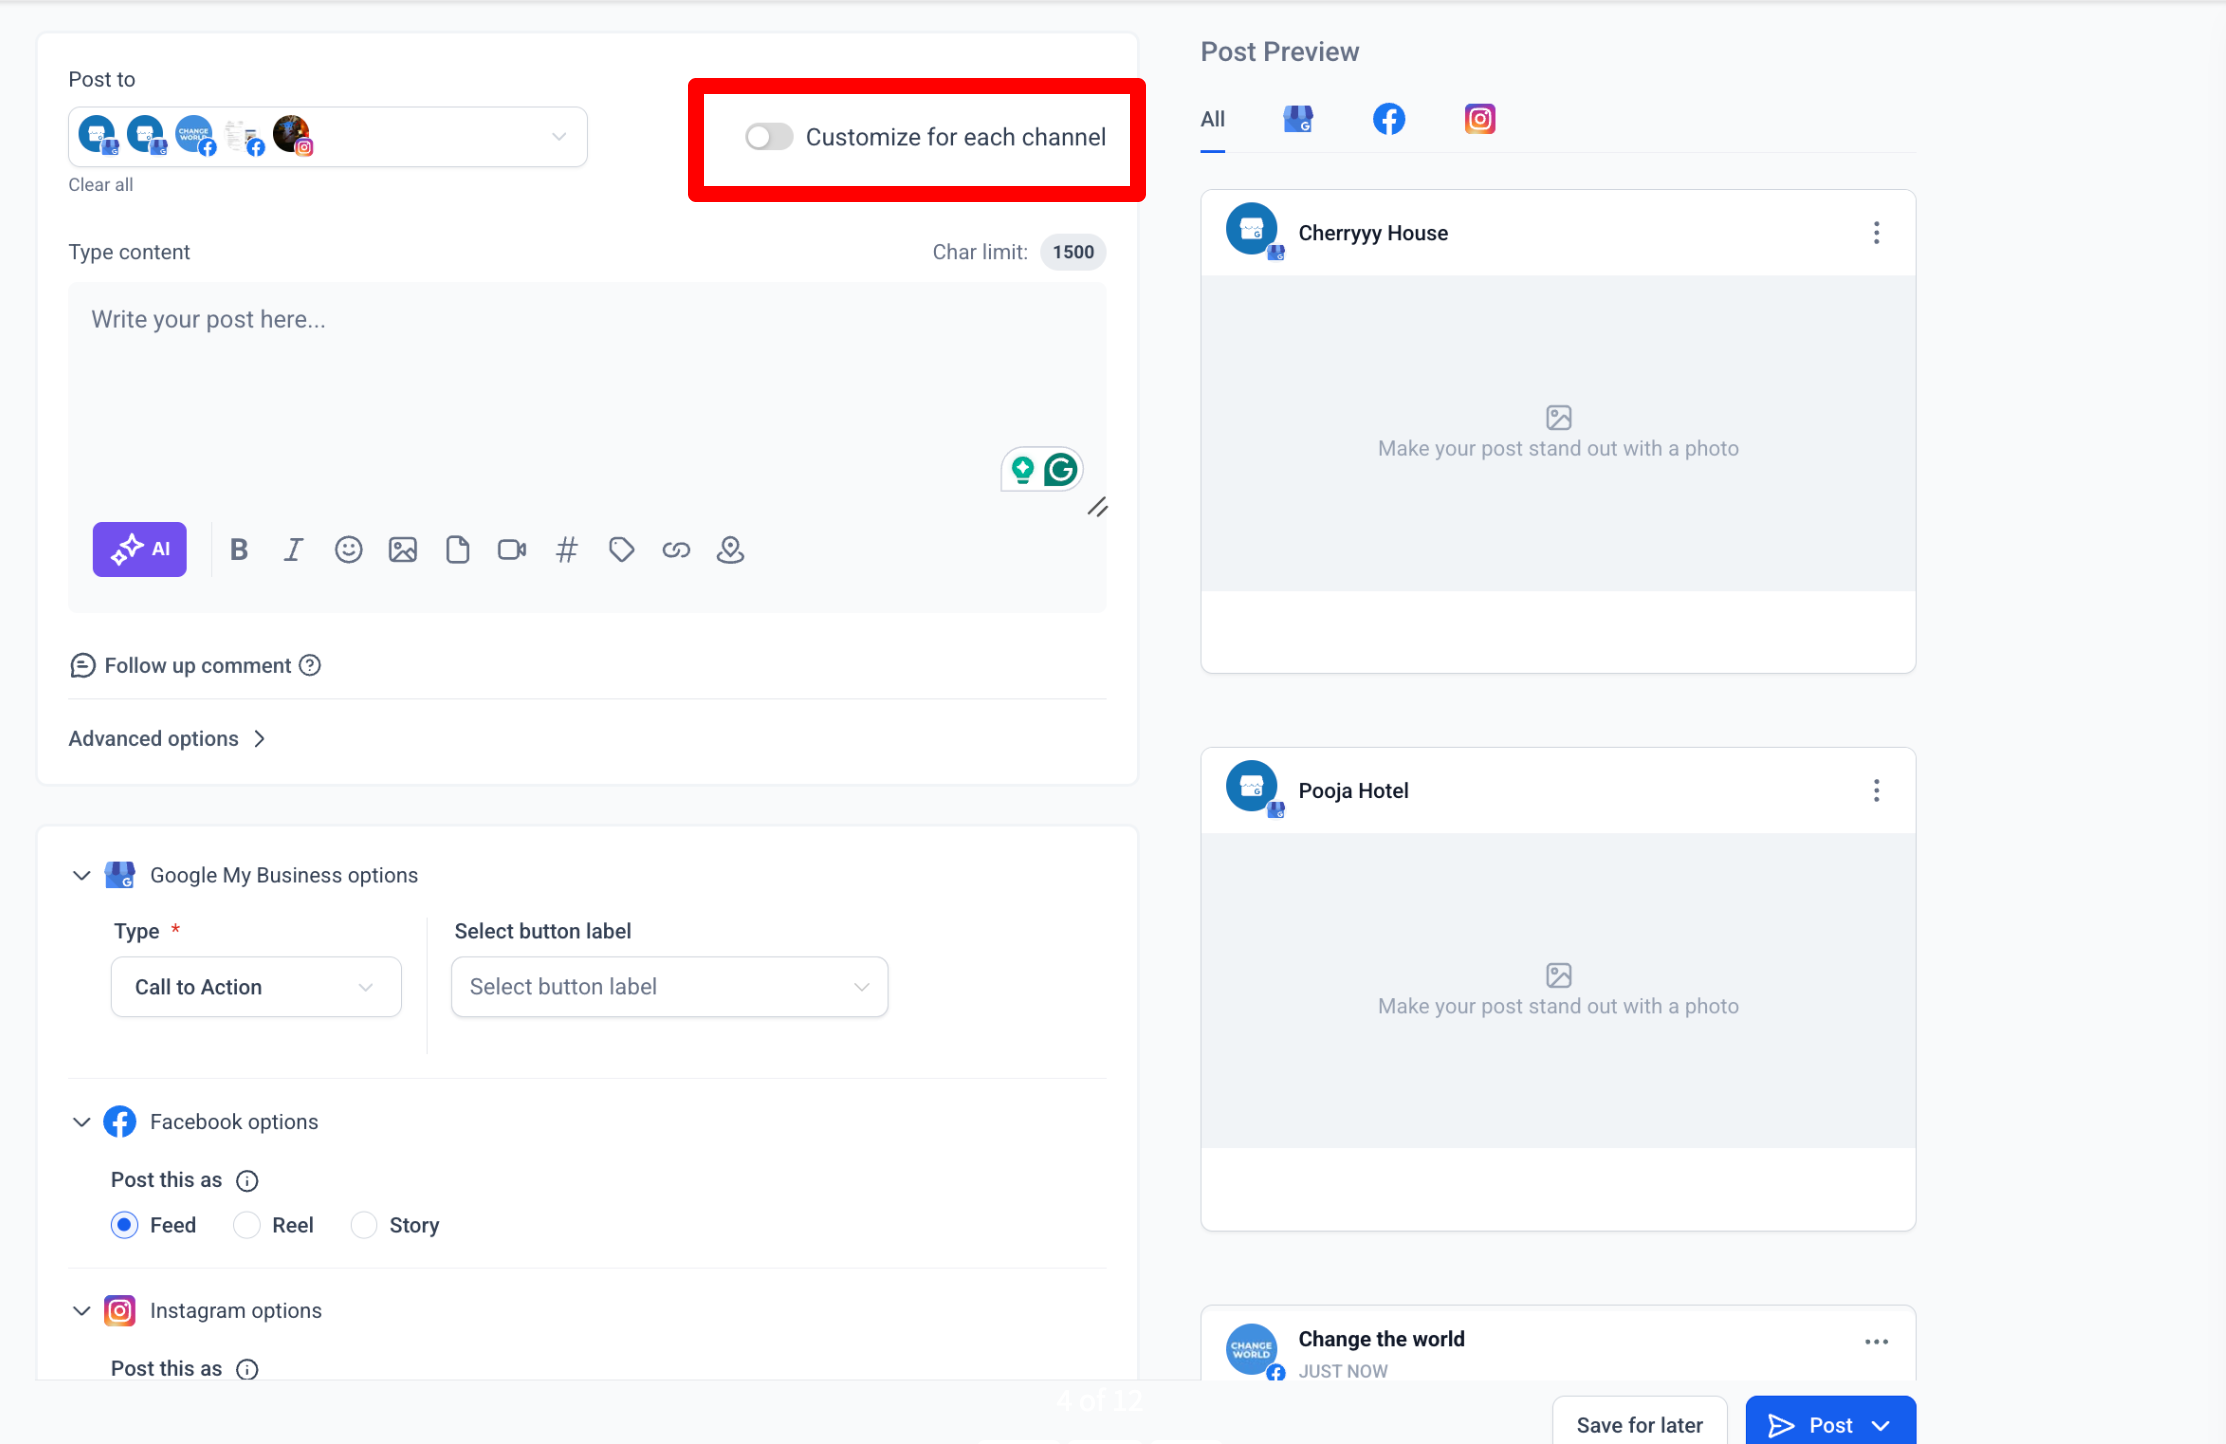Click the Grammarly icon in the editor
This screenshot has height=1444, width=2226.
click(1060, 468)
